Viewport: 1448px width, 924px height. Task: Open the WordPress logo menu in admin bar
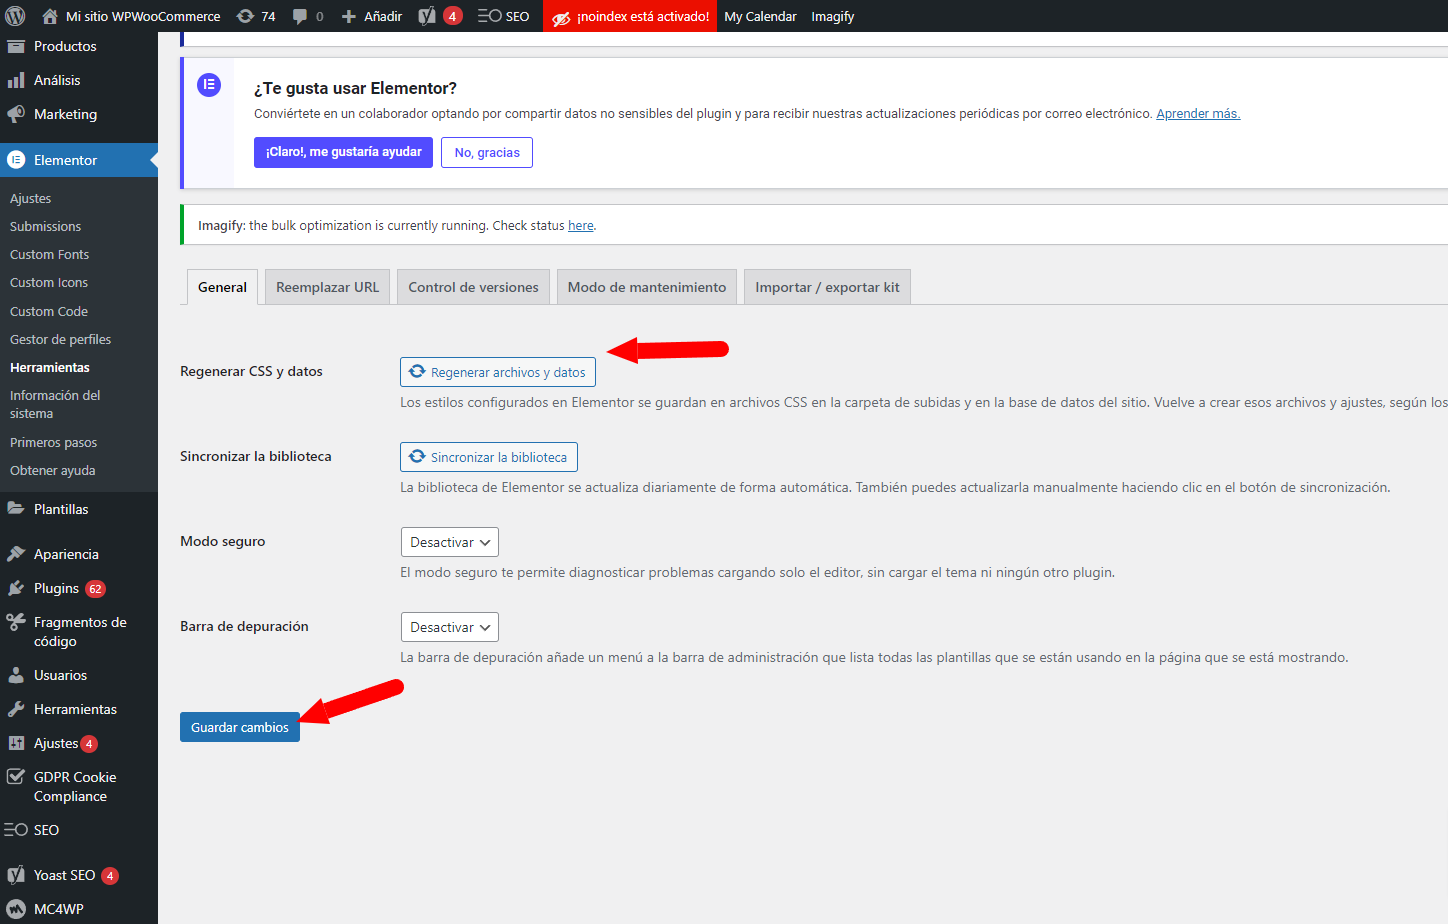click(x=15, y=16)
